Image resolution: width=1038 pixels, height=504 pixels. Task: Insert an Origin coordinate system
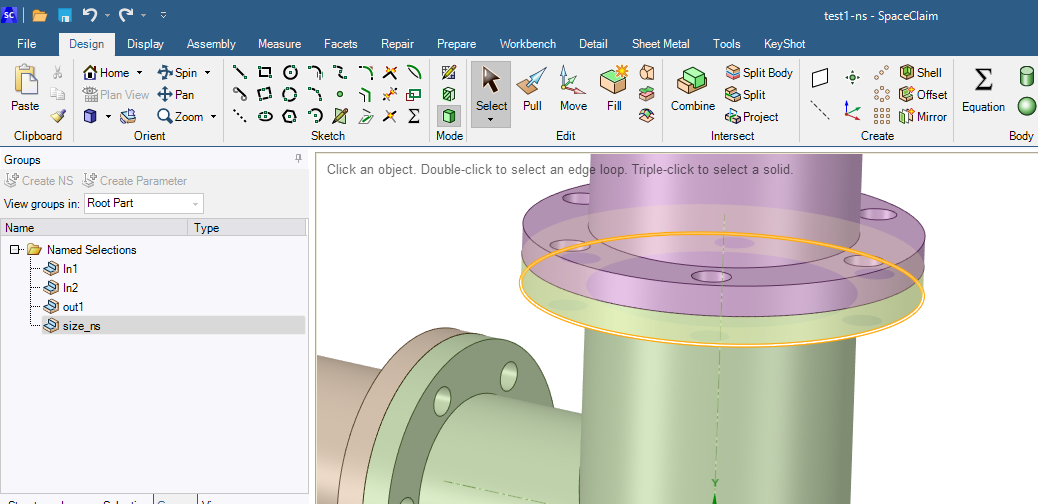(853, 110)
